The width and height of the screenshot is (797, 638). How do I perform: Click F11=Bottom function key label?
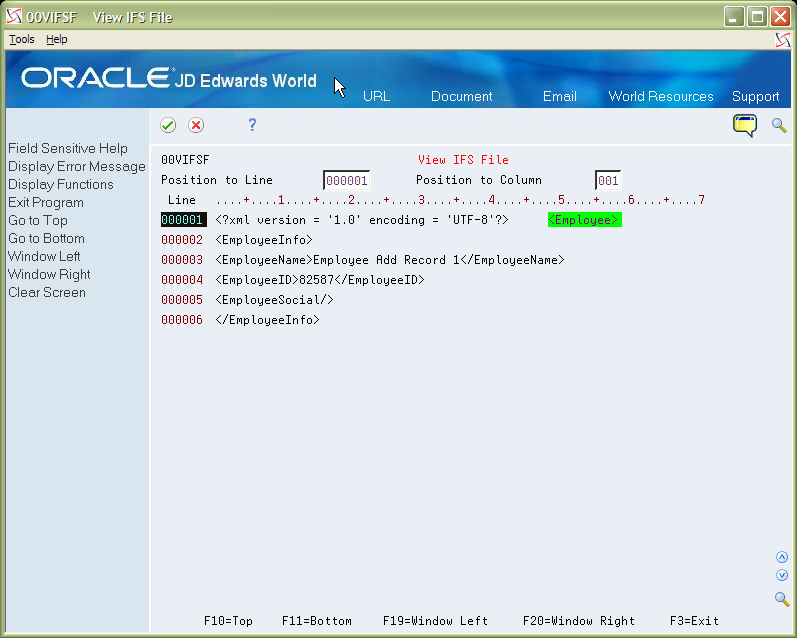317,621
